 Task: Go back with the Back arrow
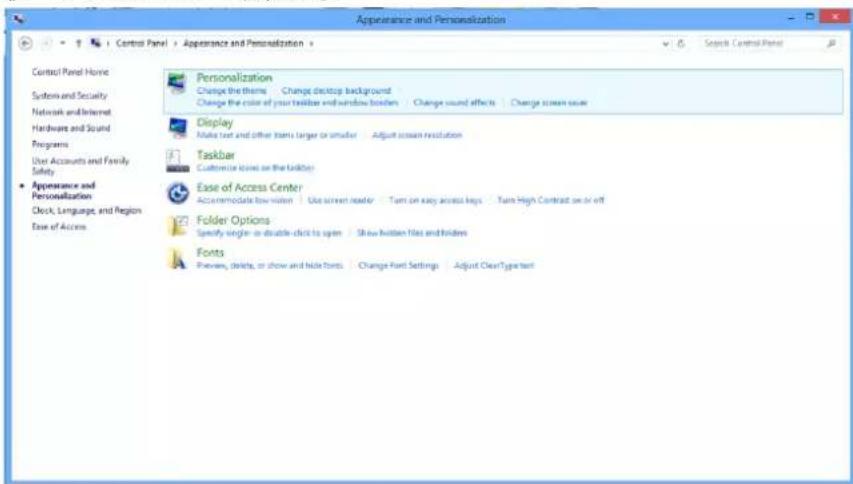coord(25,44)
